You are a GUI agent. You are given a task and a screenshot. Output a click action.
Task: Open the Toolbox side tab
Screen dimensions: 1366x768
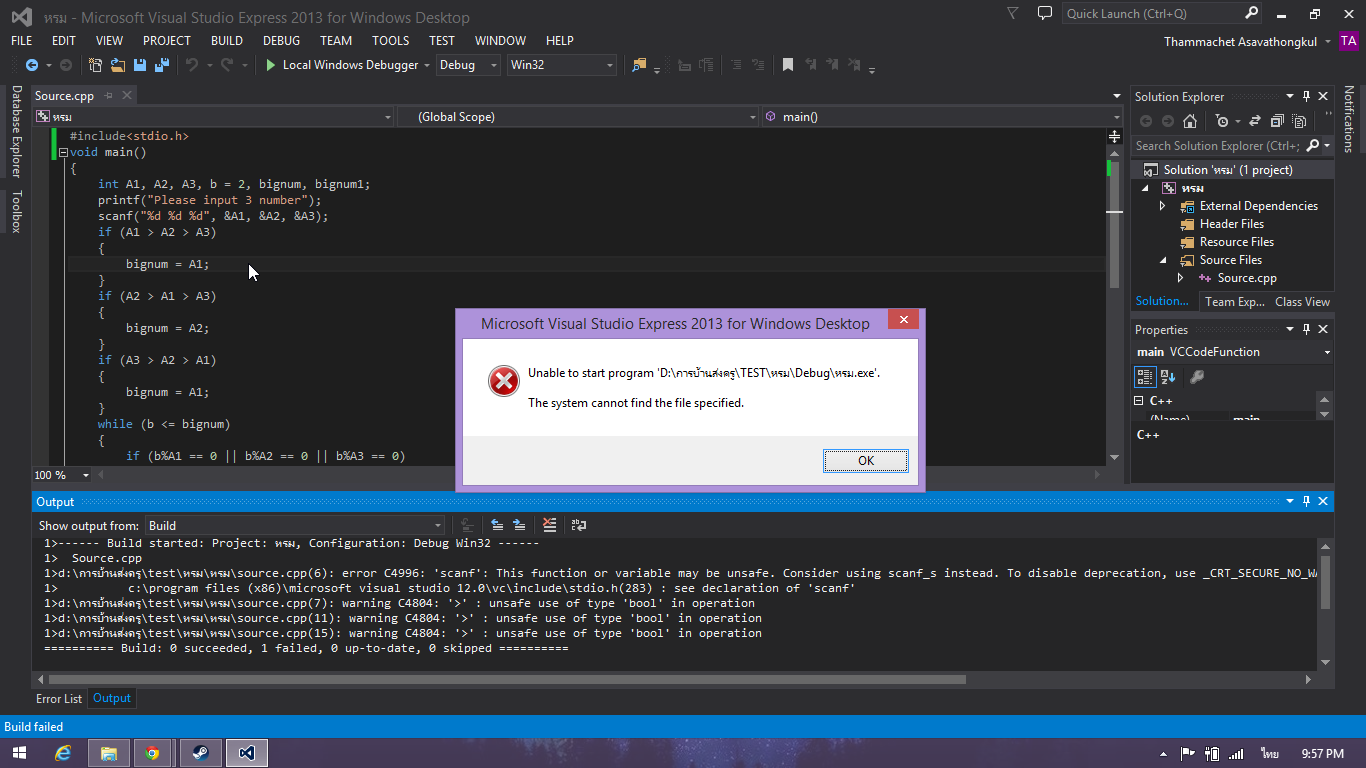coord(16,211)
